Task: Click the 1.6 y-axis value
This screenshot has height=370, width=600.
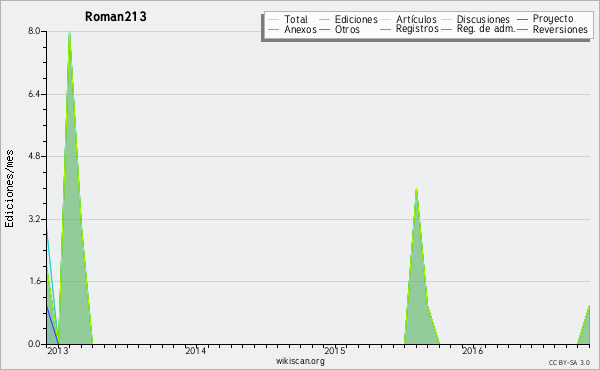Action: click(x=34, y=281)
